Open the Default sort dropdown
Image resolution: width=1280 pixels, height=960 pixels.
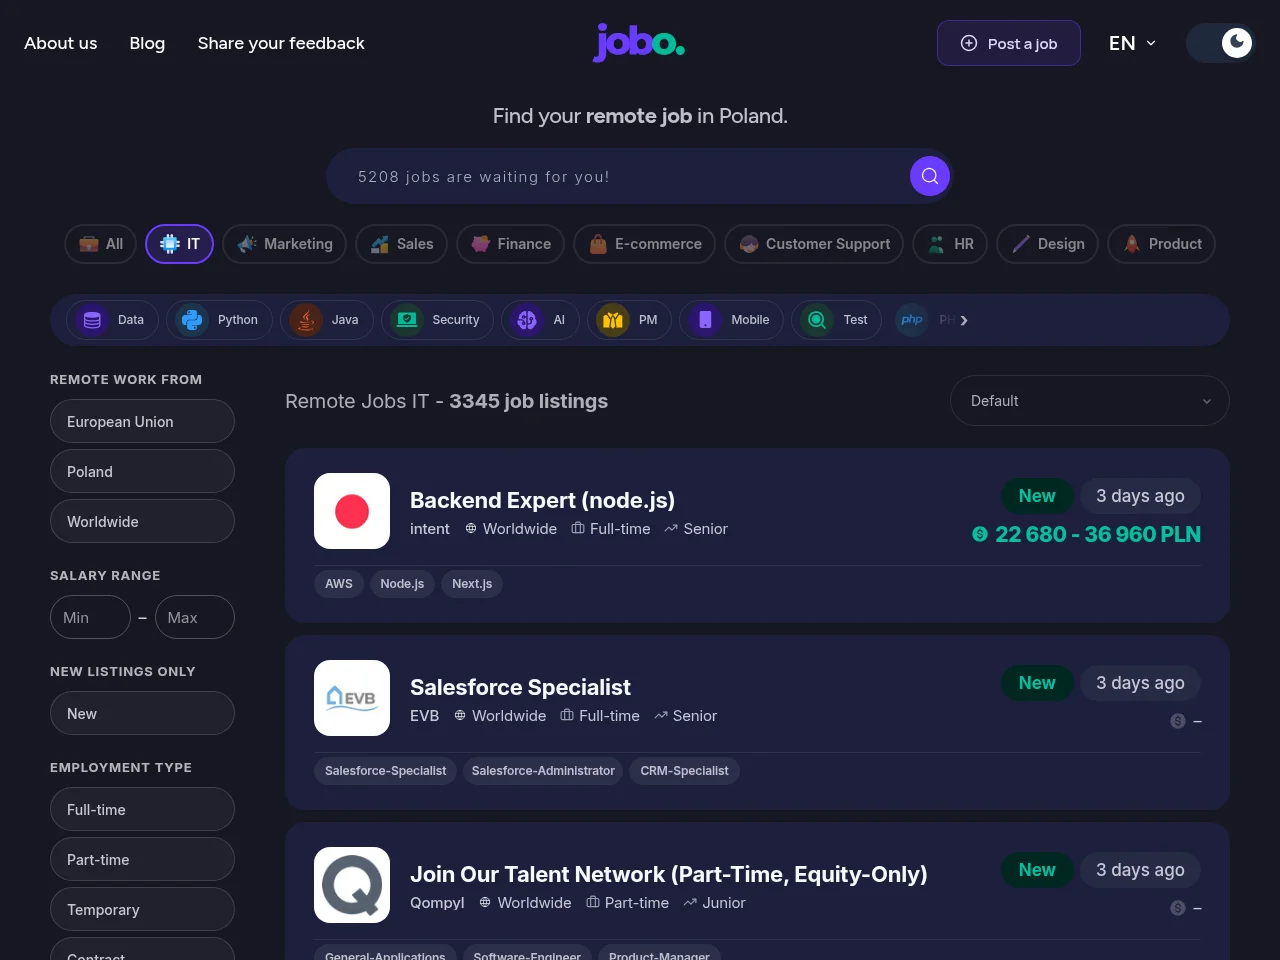coord(1090,401)
